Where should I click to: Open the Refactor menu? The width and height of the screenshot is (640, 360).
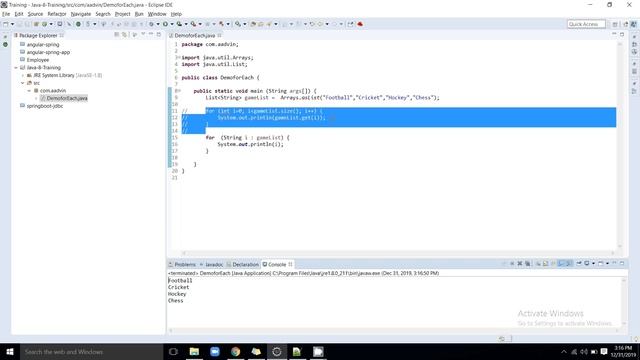point(57,14)
